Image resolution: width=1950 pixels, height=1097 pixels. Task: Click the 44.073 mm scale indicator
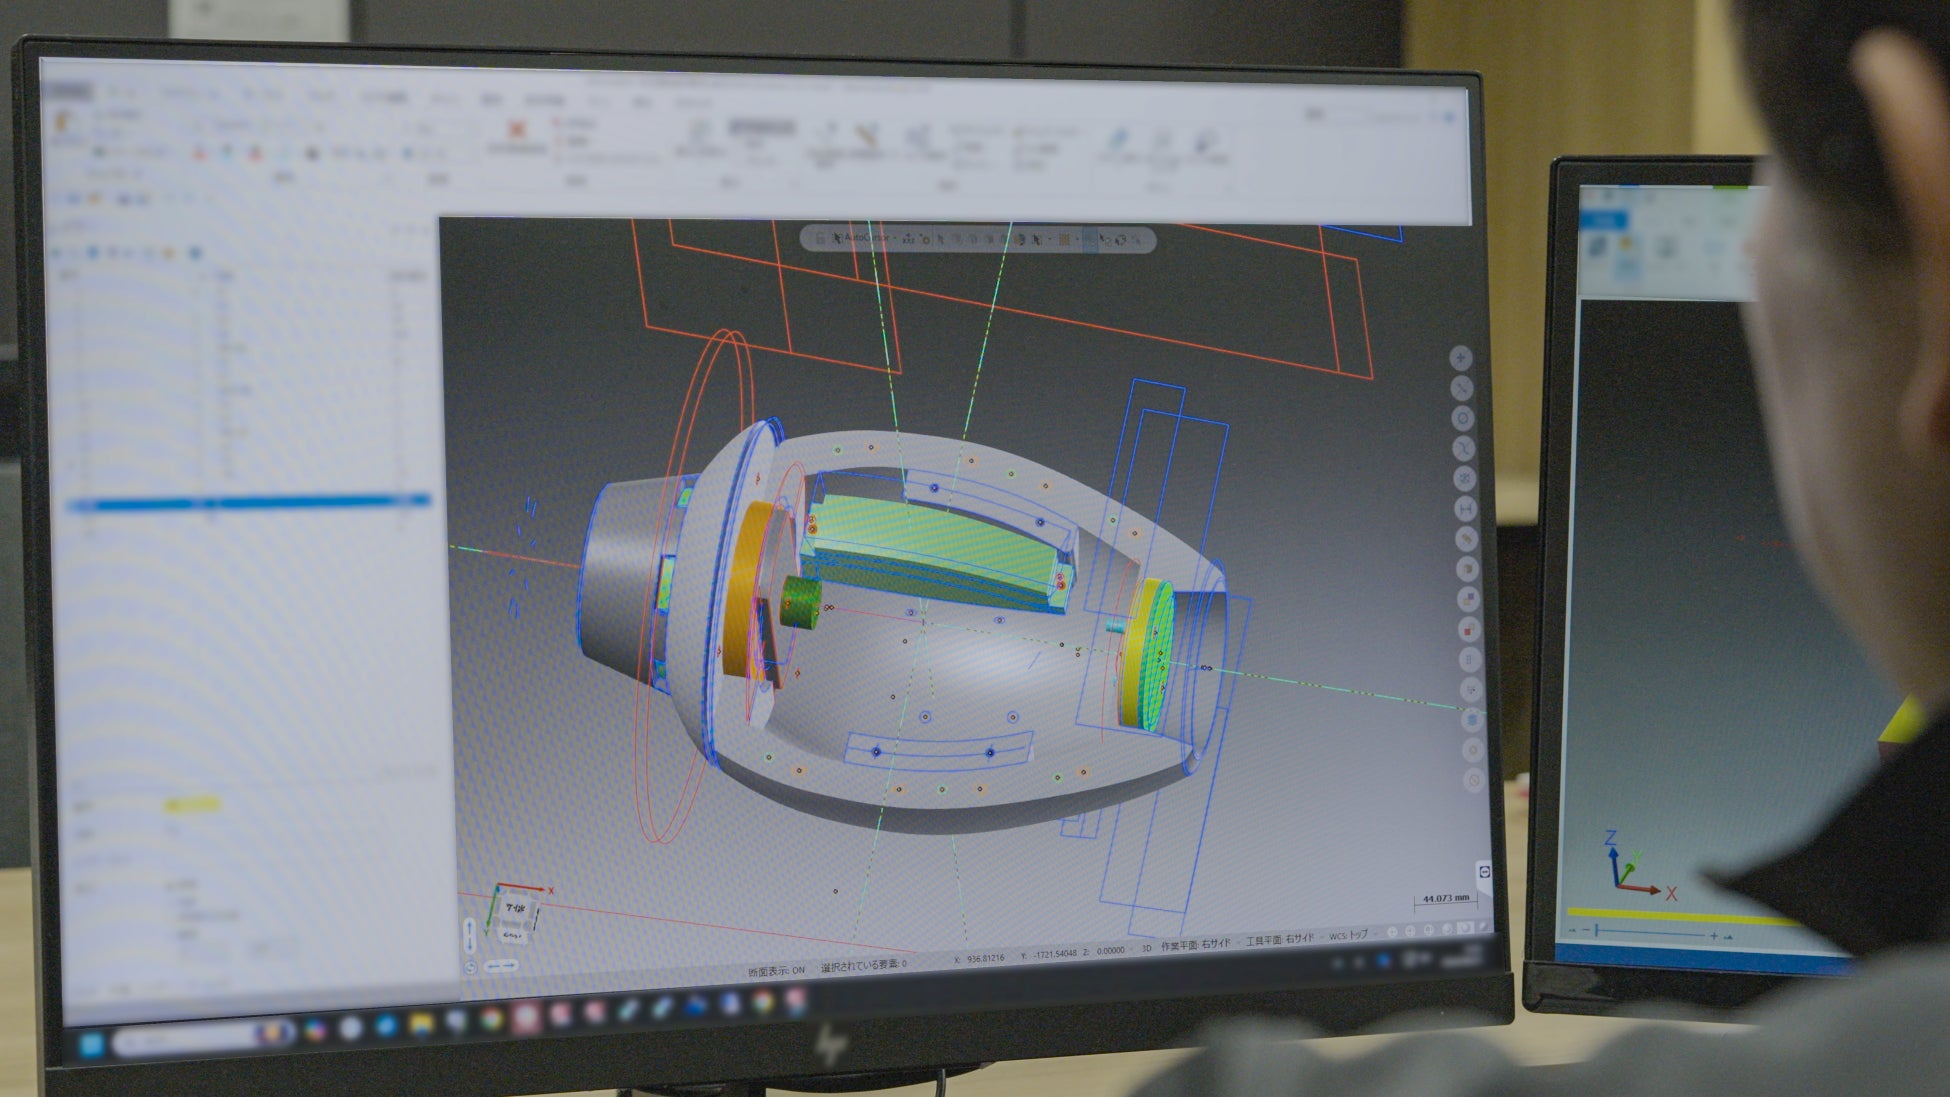[1445, 899]
